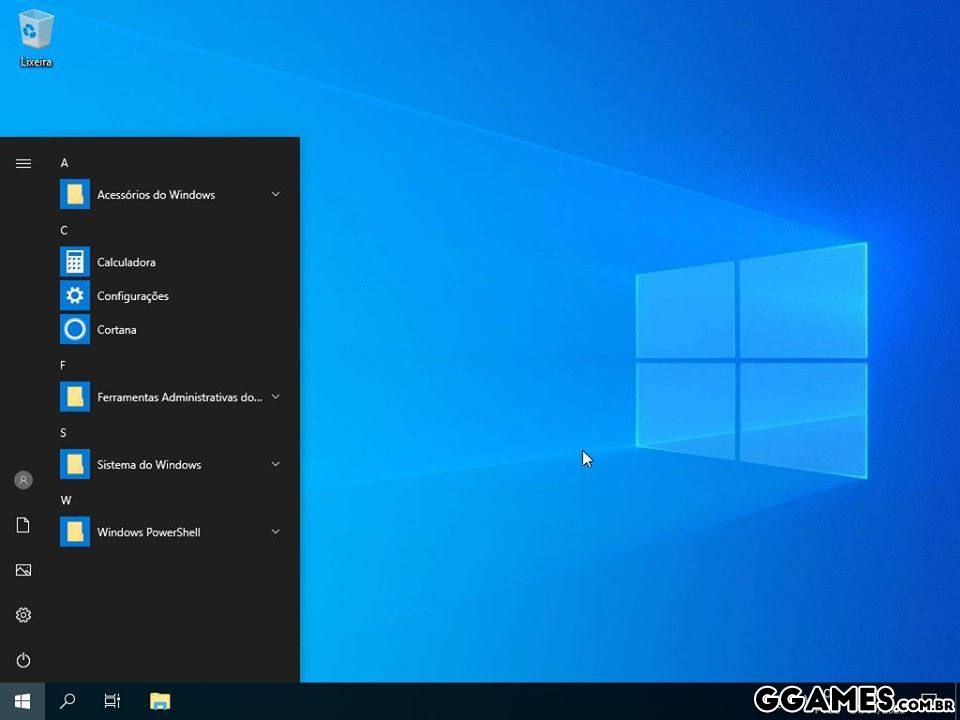This screenshot has width=960, height=720.
Task: Open Configurações from the app list
Action: (132, 296)
